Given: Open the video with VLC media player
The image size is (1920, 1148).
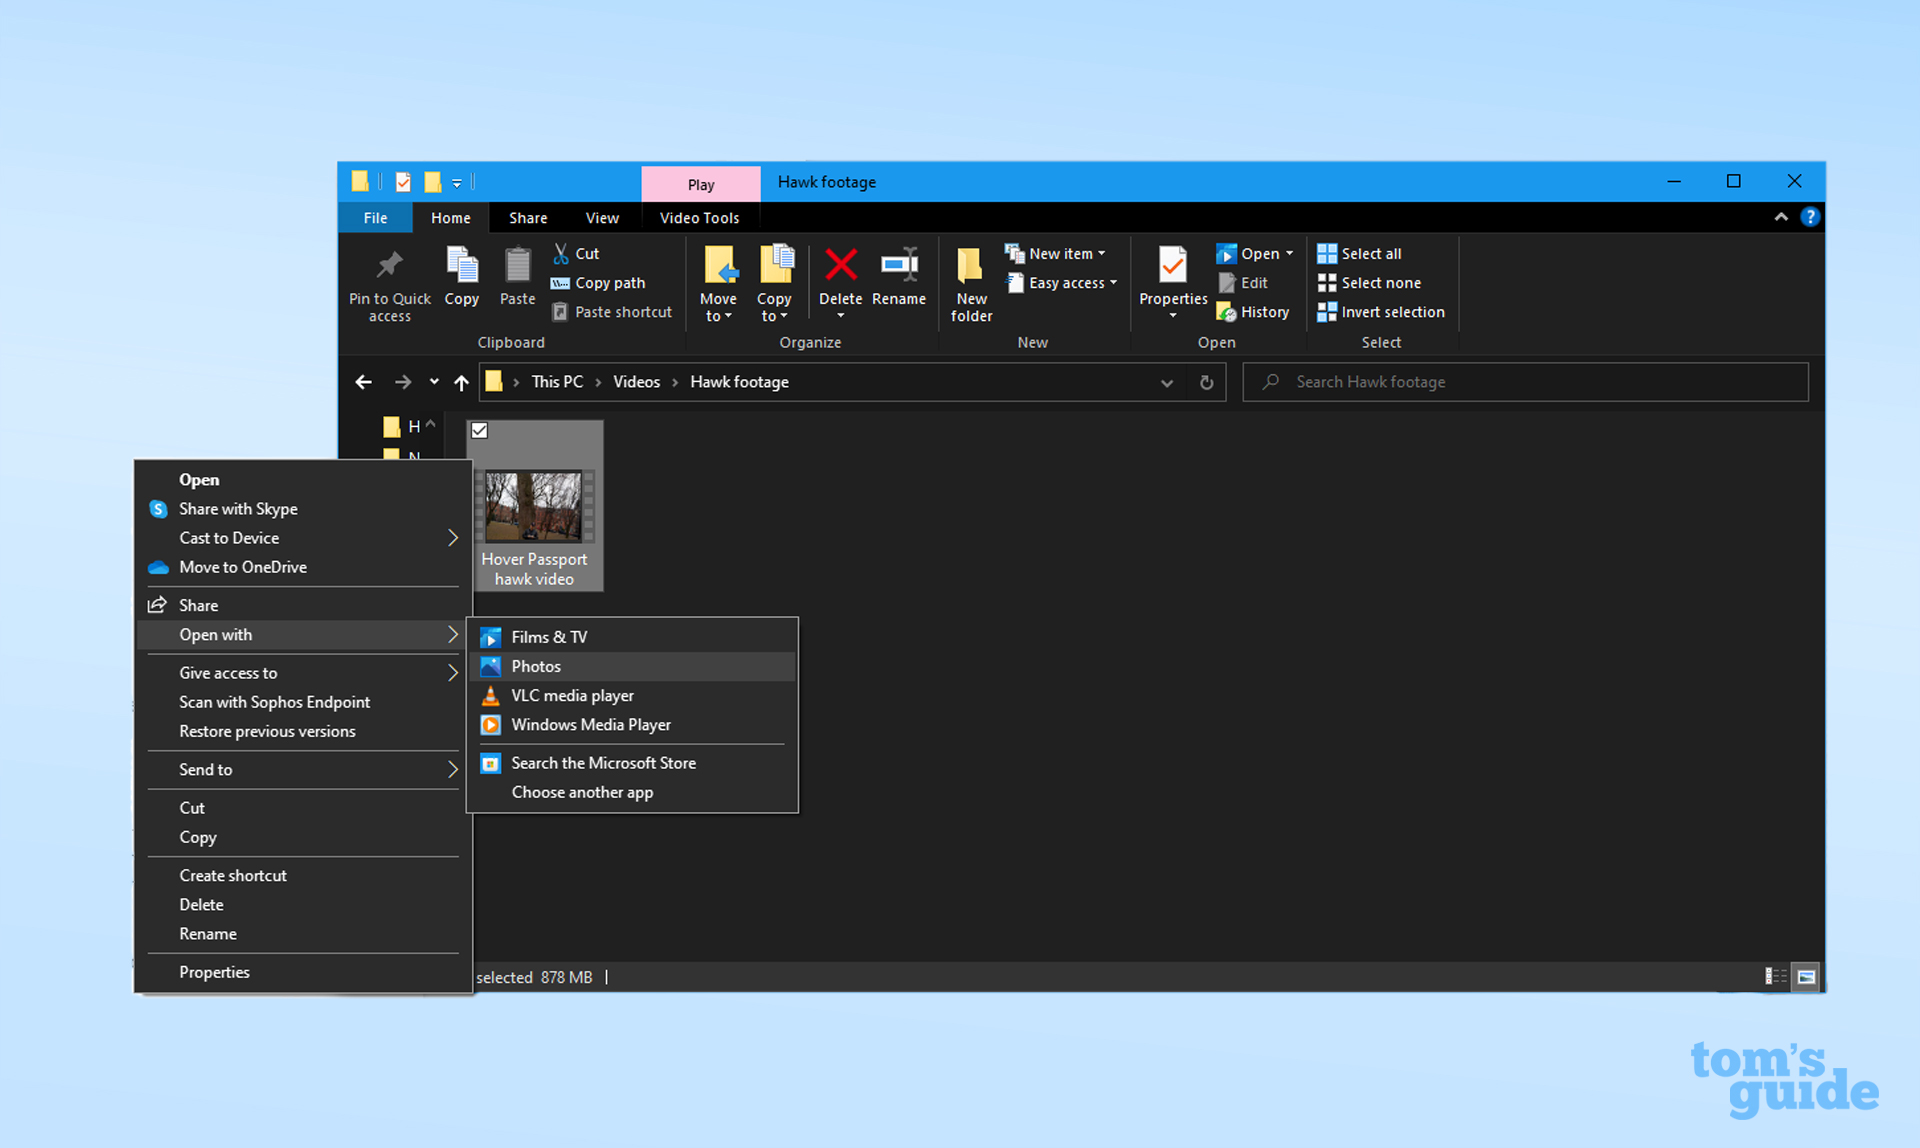Looking at the screenshot, I should (572, 695).
